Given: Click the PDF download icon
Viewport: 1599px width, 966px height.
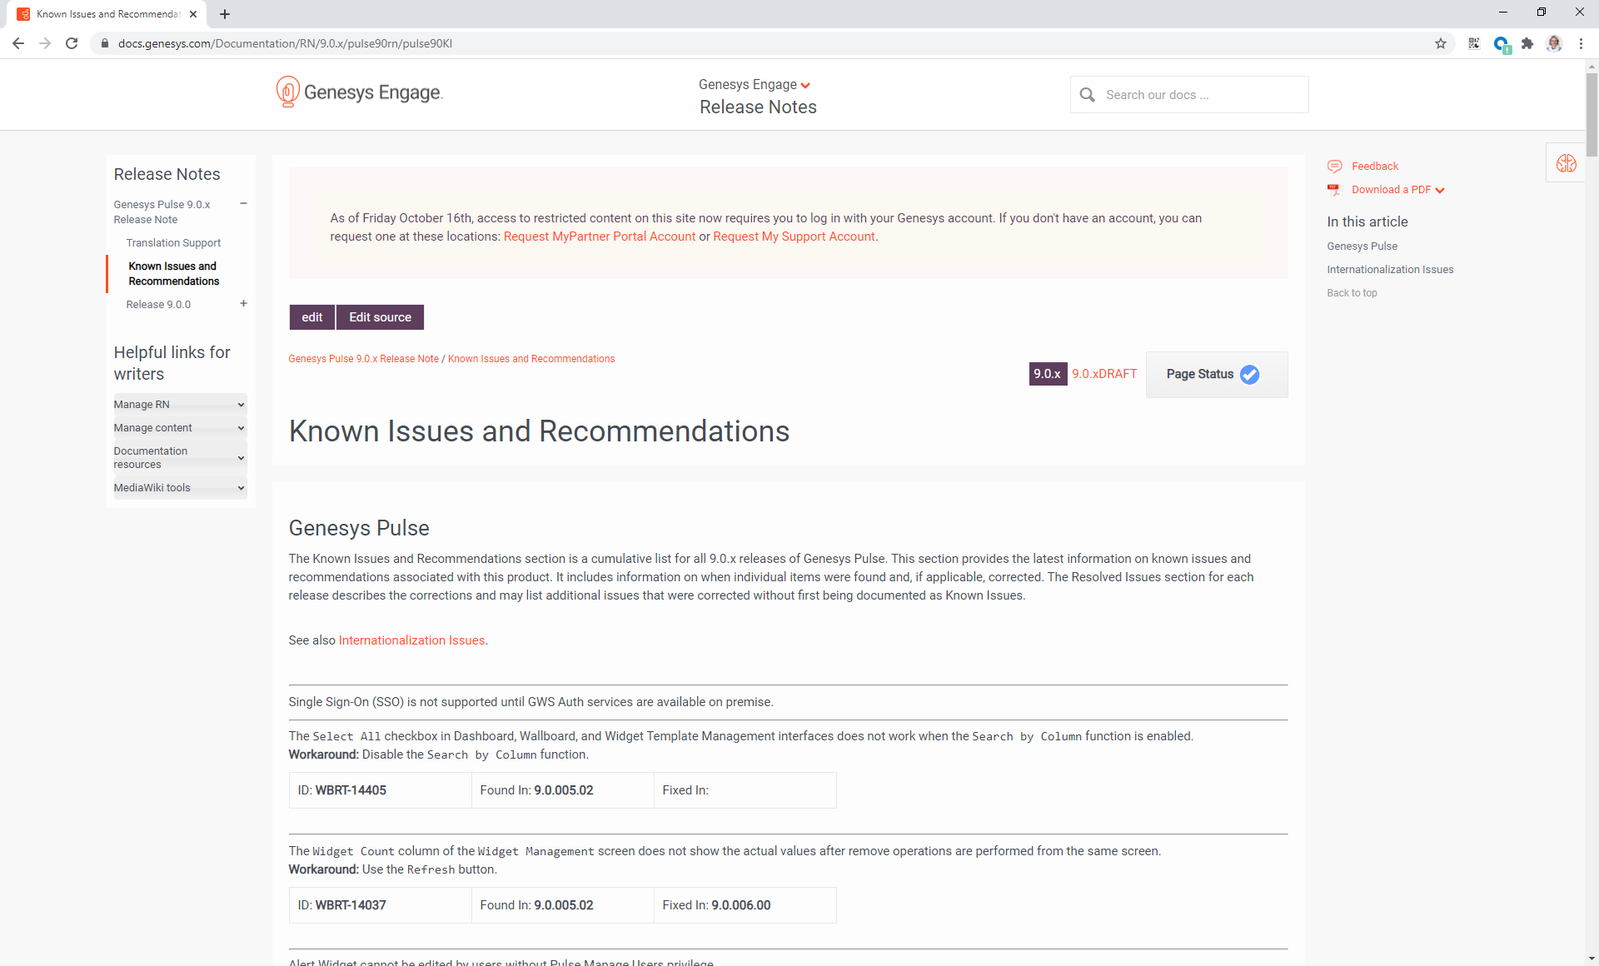Looking at the screenshot, I should tap(1334, 190).
